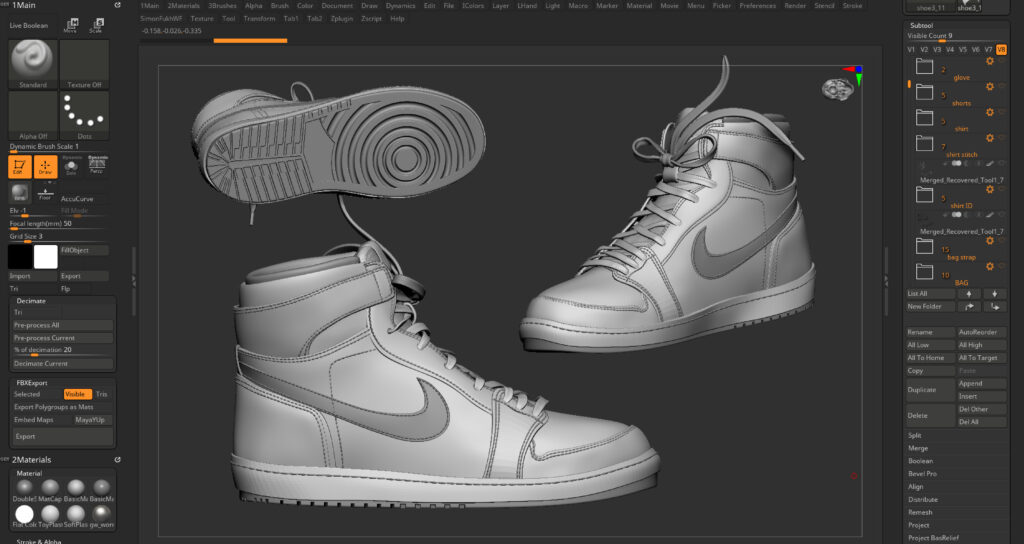Click the camera head orientation icon
Viewport: 1024px width, 544px height.
coord(837,88)
